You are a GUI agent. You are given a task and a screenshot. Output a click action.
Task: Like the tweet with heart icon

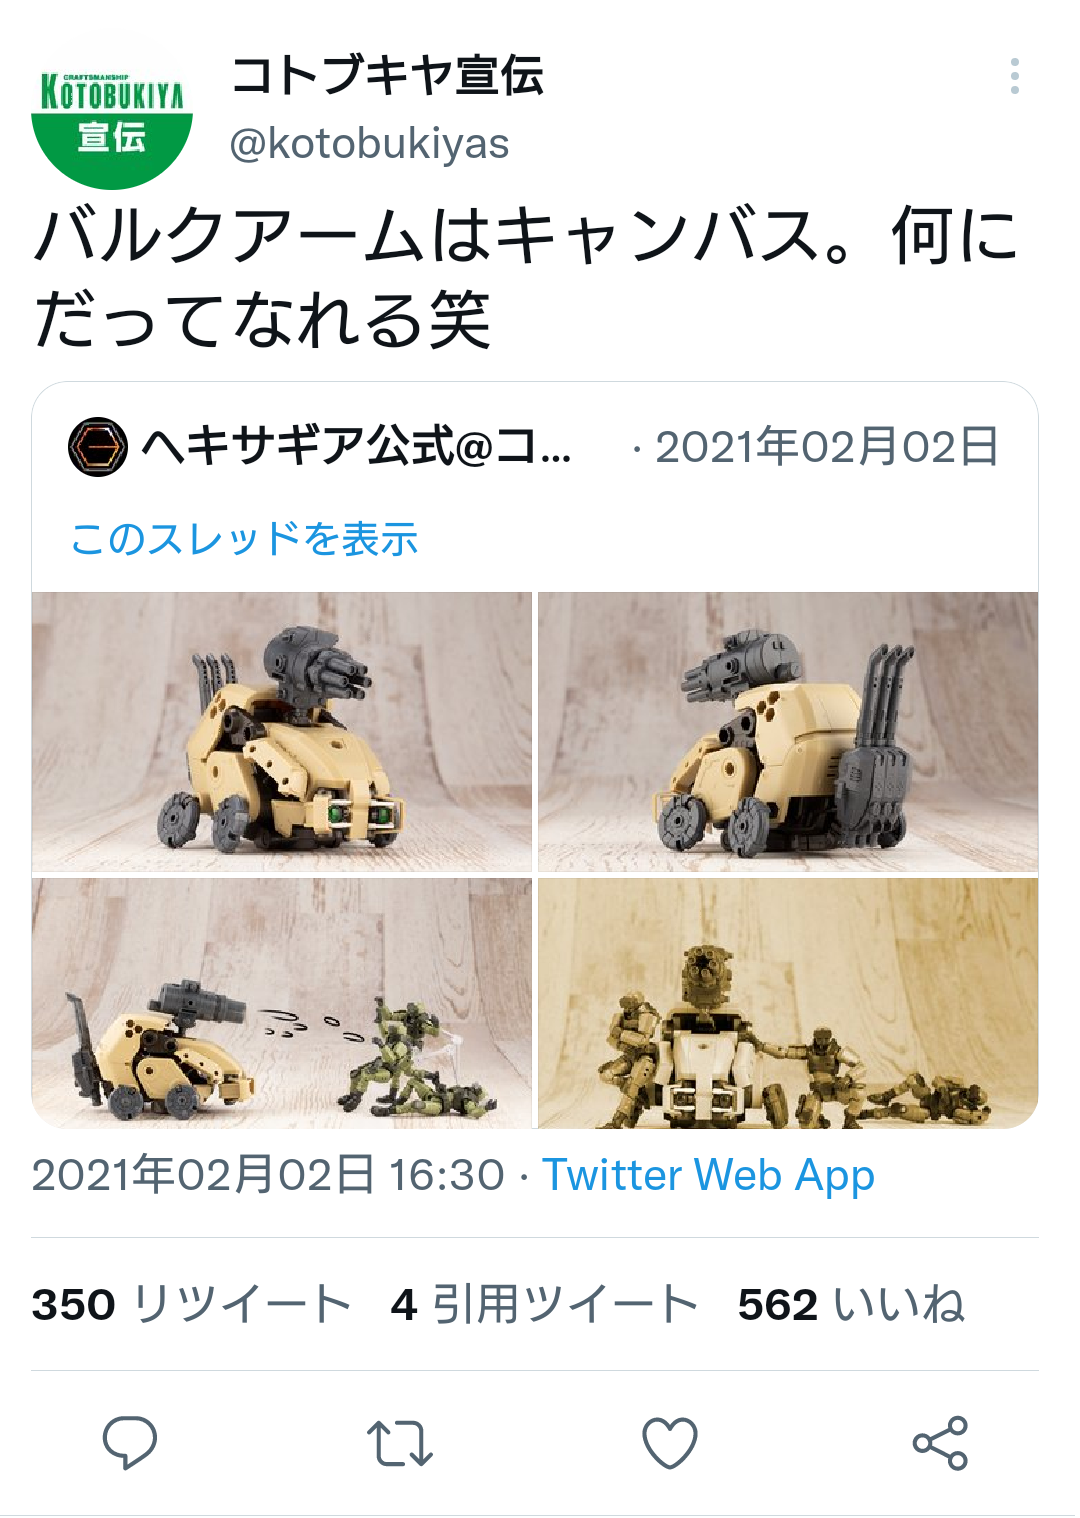click(669, 1443)
